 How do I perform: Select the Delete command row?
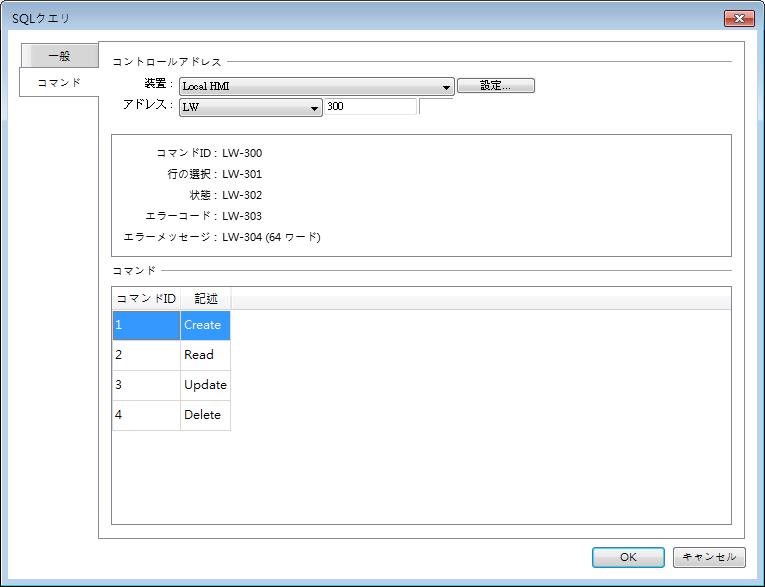[x=203, y=415]
